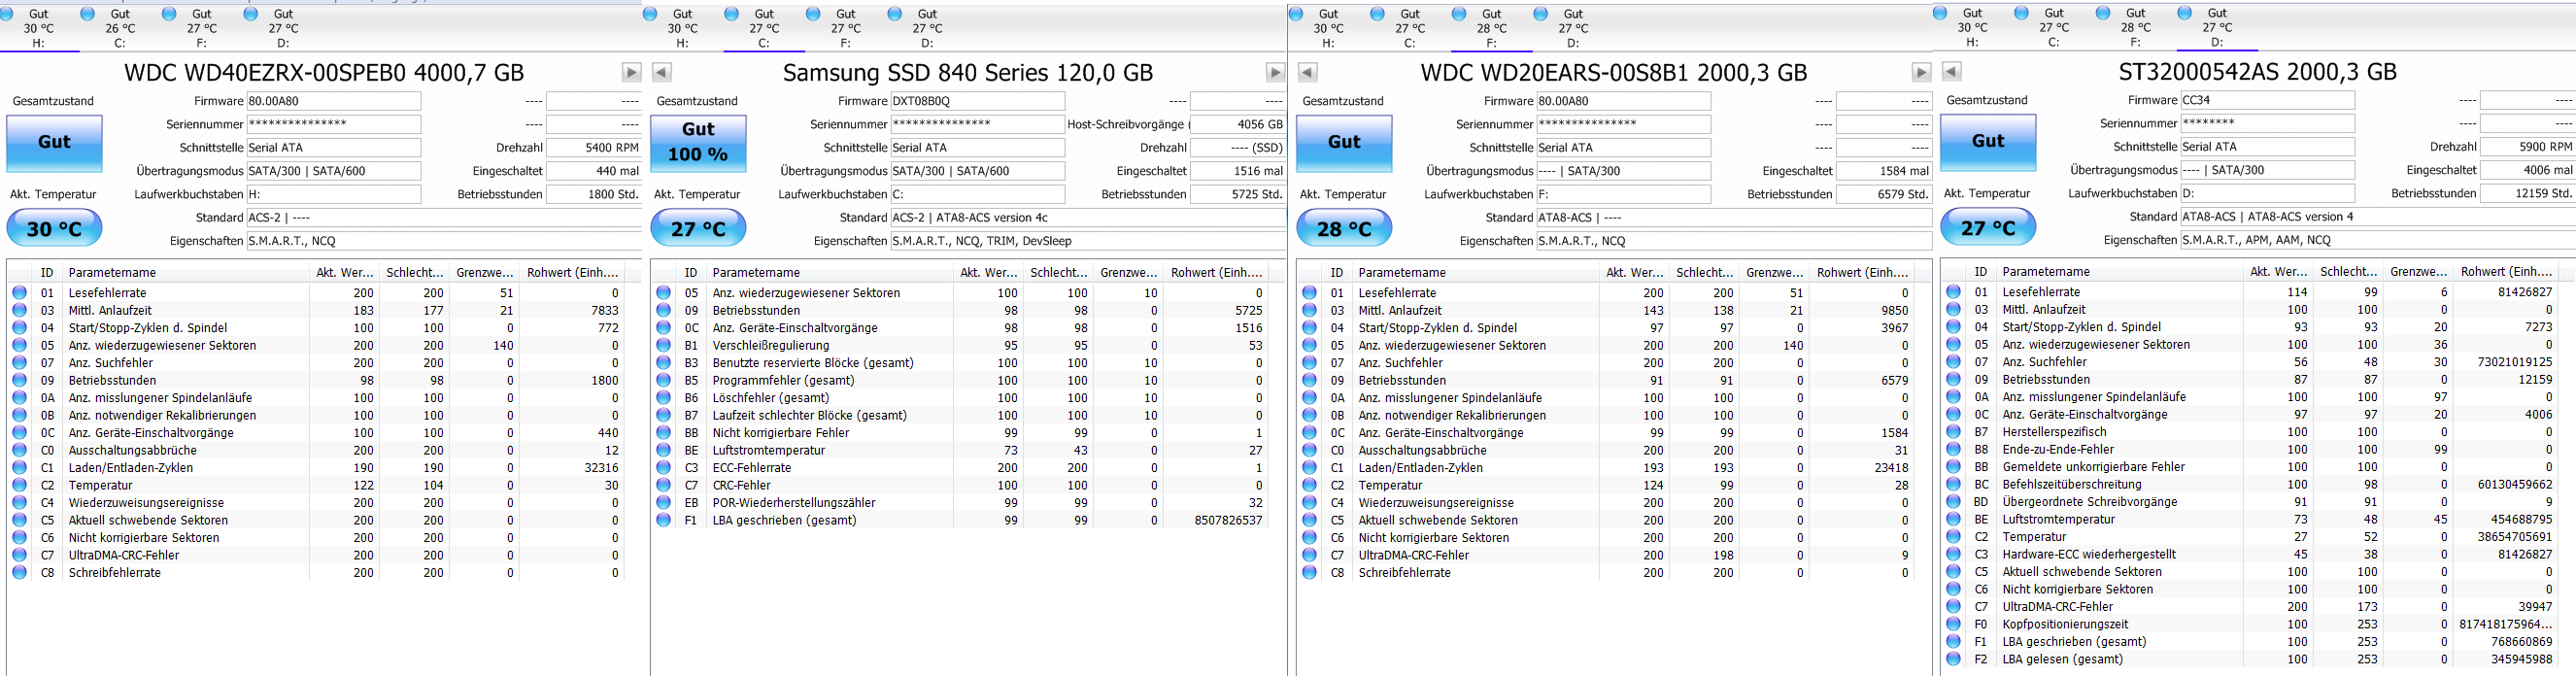Select H: disk tab in WD40EZRX window
Viewport: 2576px width, 676px height.
point(39,28)
